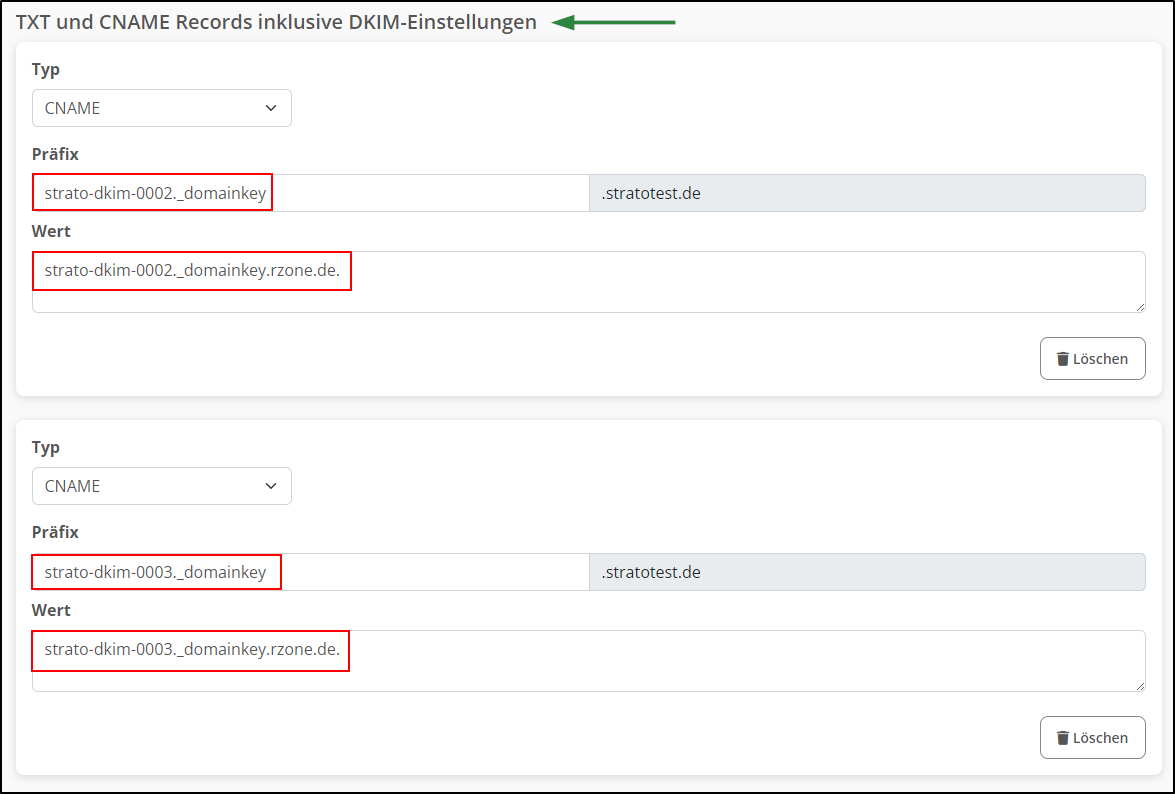1175x794 pixels.
Task: Grab the resize handle of the strato-dkim-0002 Wert textarea
Action: point(1140,307)
